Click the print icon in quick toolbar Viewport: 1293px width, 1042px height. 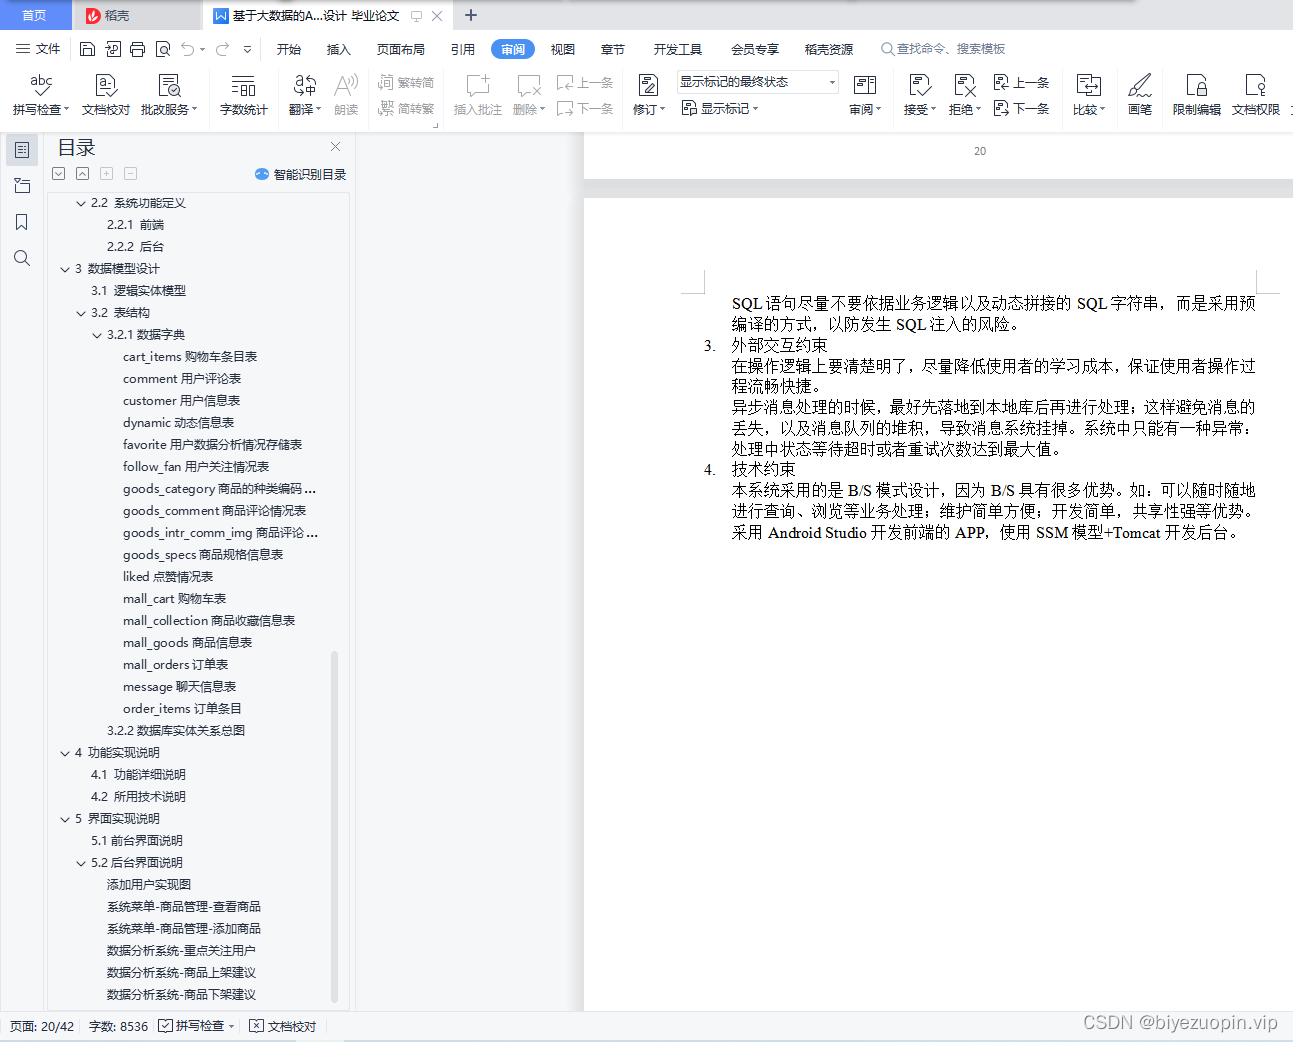[x=137, y=49]
